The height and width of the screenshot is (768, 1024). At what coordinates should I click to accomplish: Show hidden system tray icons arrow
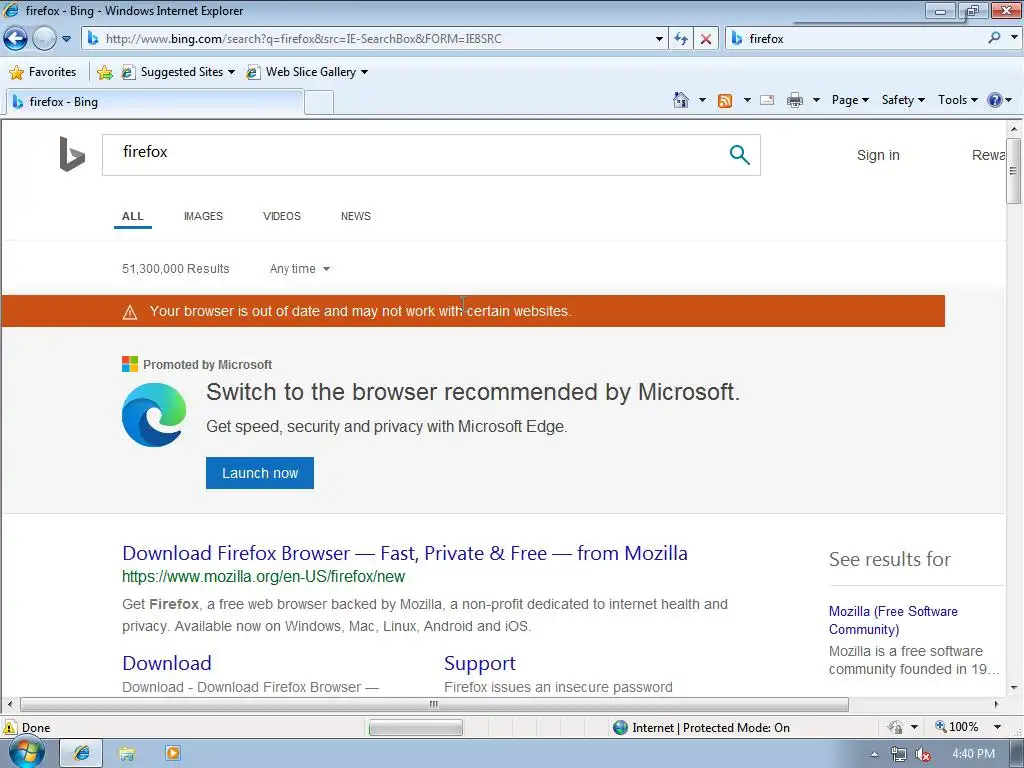tap(874, 754)
